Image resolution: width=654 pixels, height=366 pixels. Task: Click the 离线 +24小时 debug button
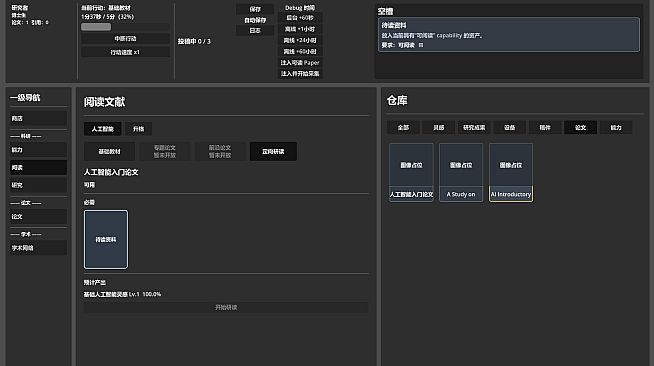pos(300,40)
